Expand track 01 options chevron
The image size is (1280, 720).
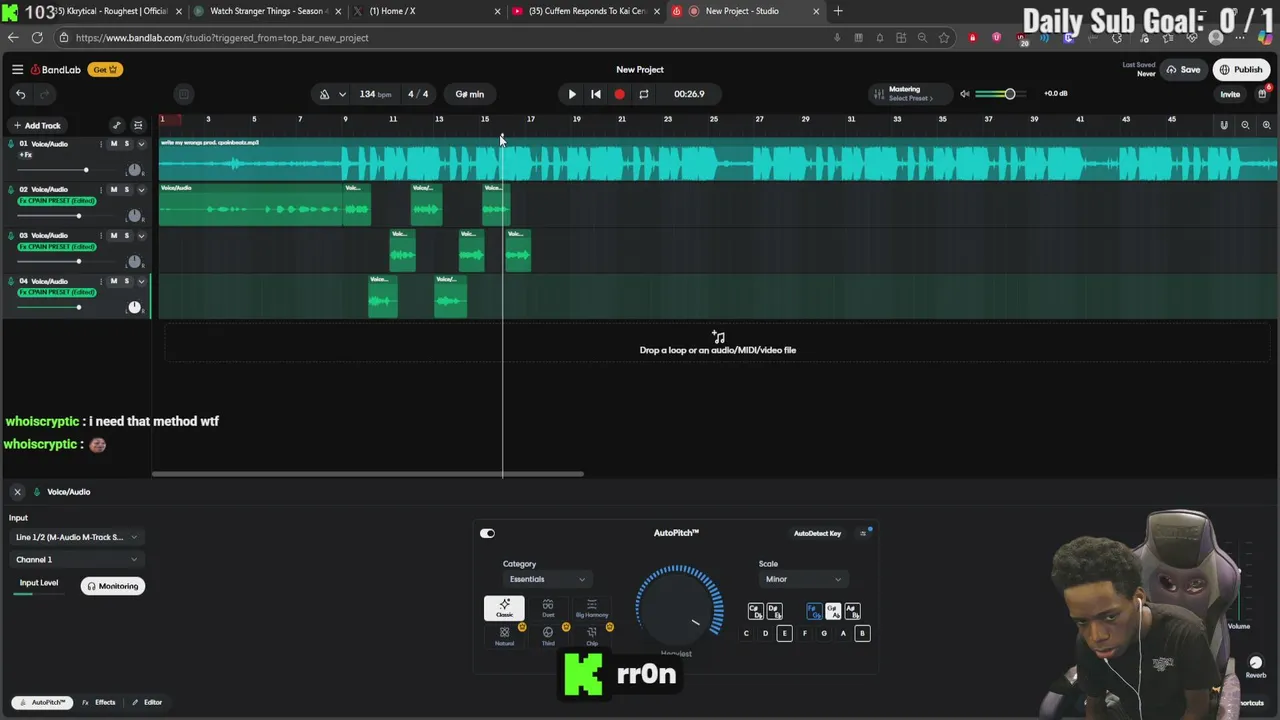tap(141, 144)
